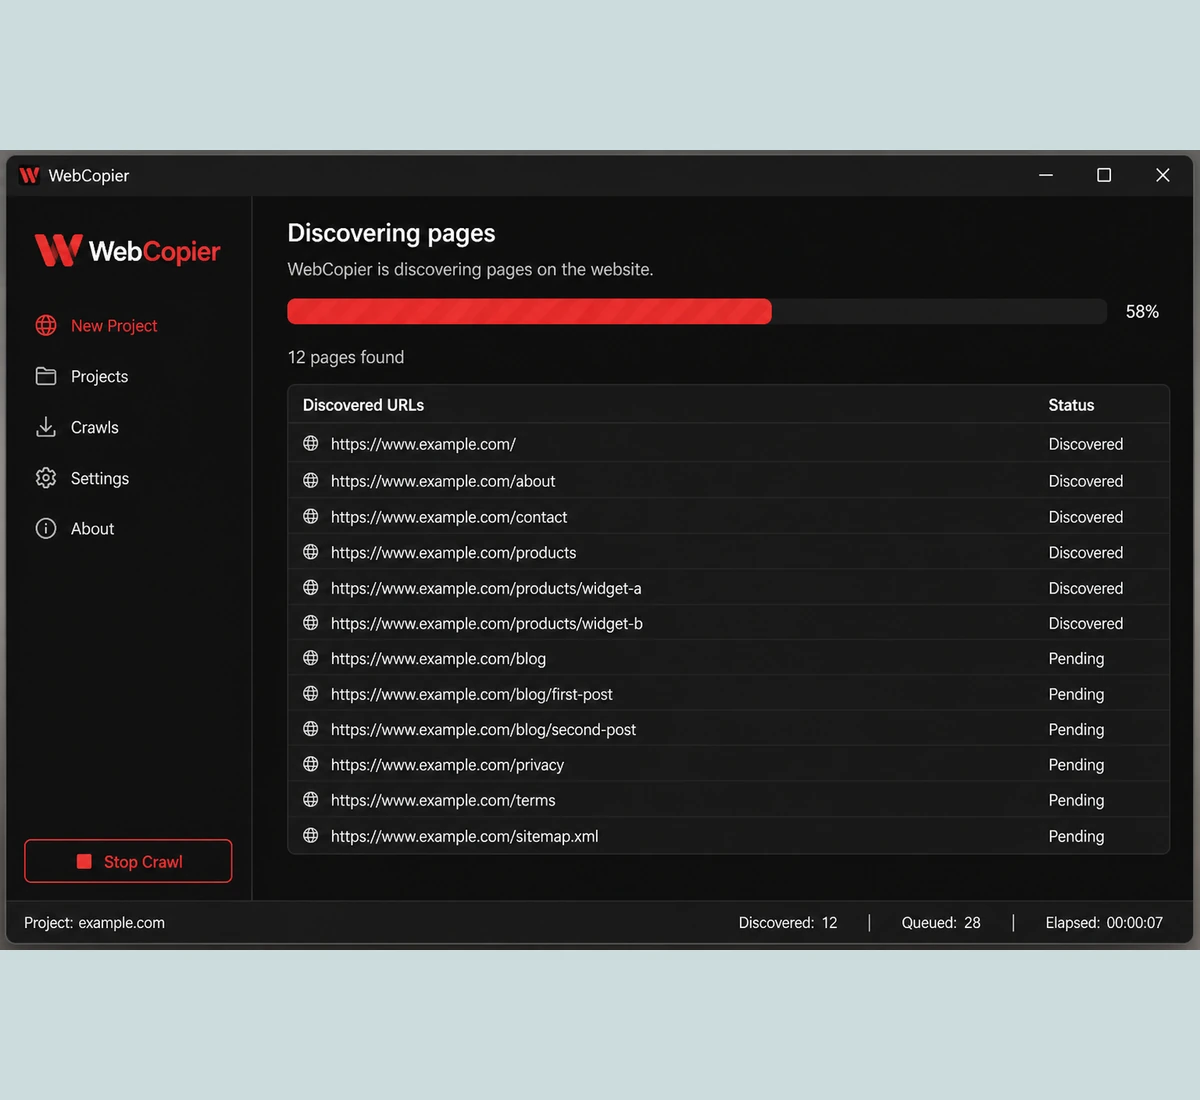
Task: Click 'Discovered: 12' in status bar
Action: point(788,923)
